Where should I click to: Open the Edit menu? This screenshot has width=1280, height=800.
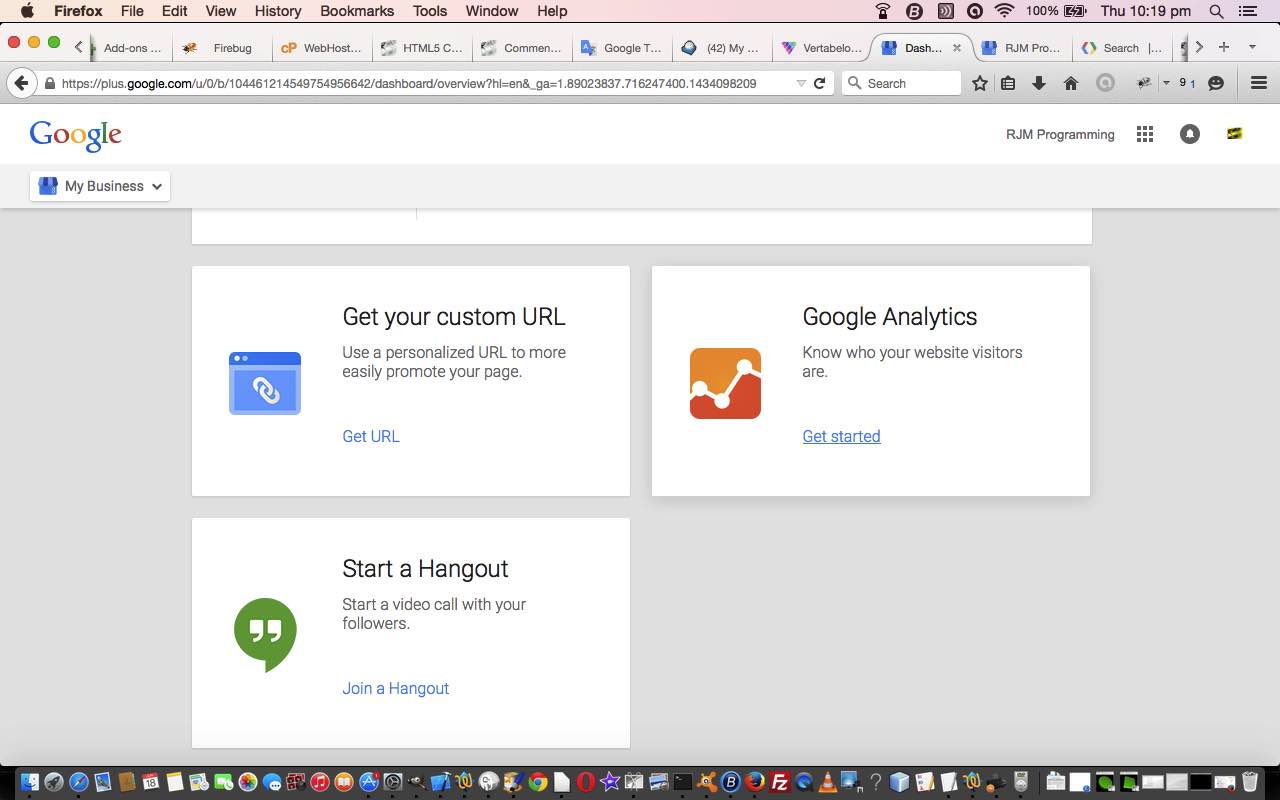174,11
